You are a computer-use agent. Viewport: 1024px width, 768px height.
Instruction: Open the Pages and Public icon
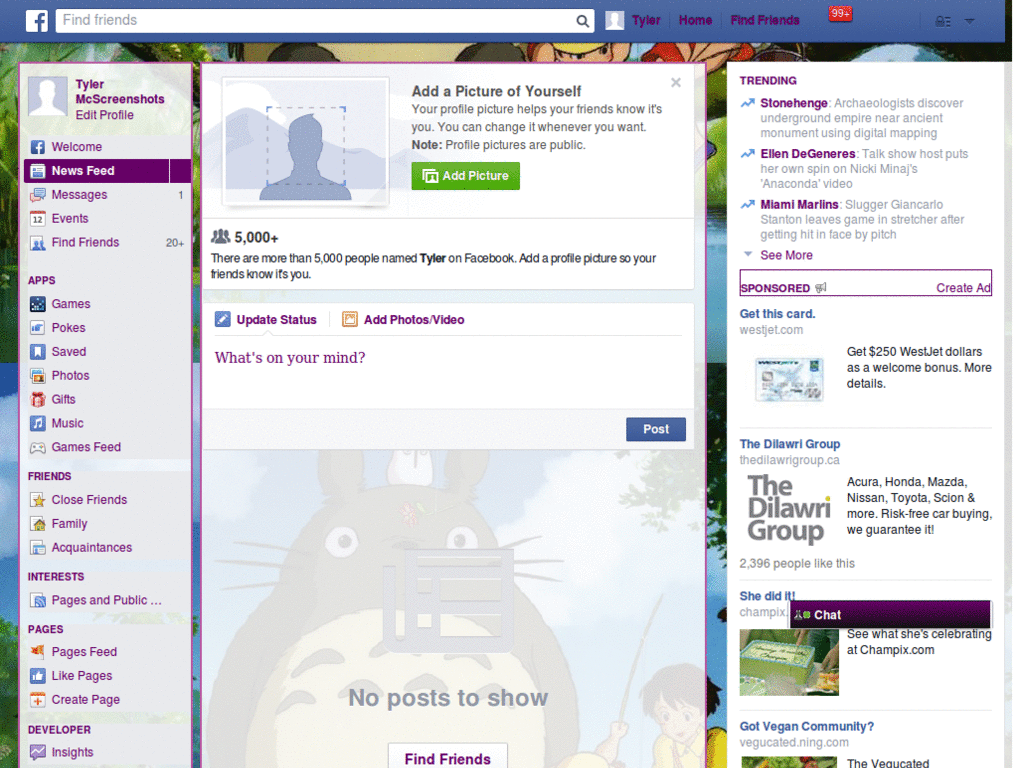point(38,600)
